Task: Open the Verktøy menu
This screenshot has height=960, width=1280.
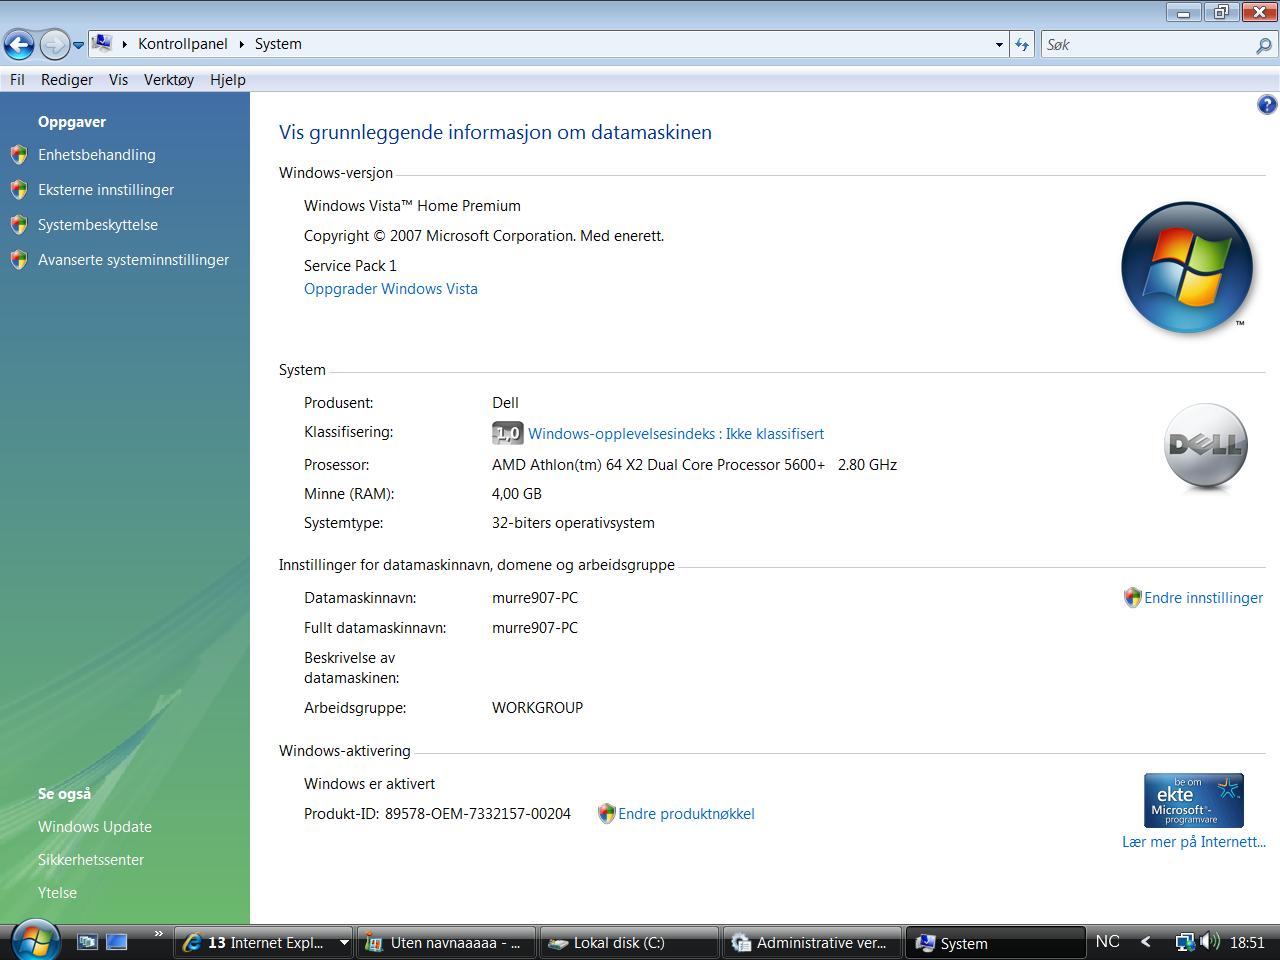Action: coord(169,80)
